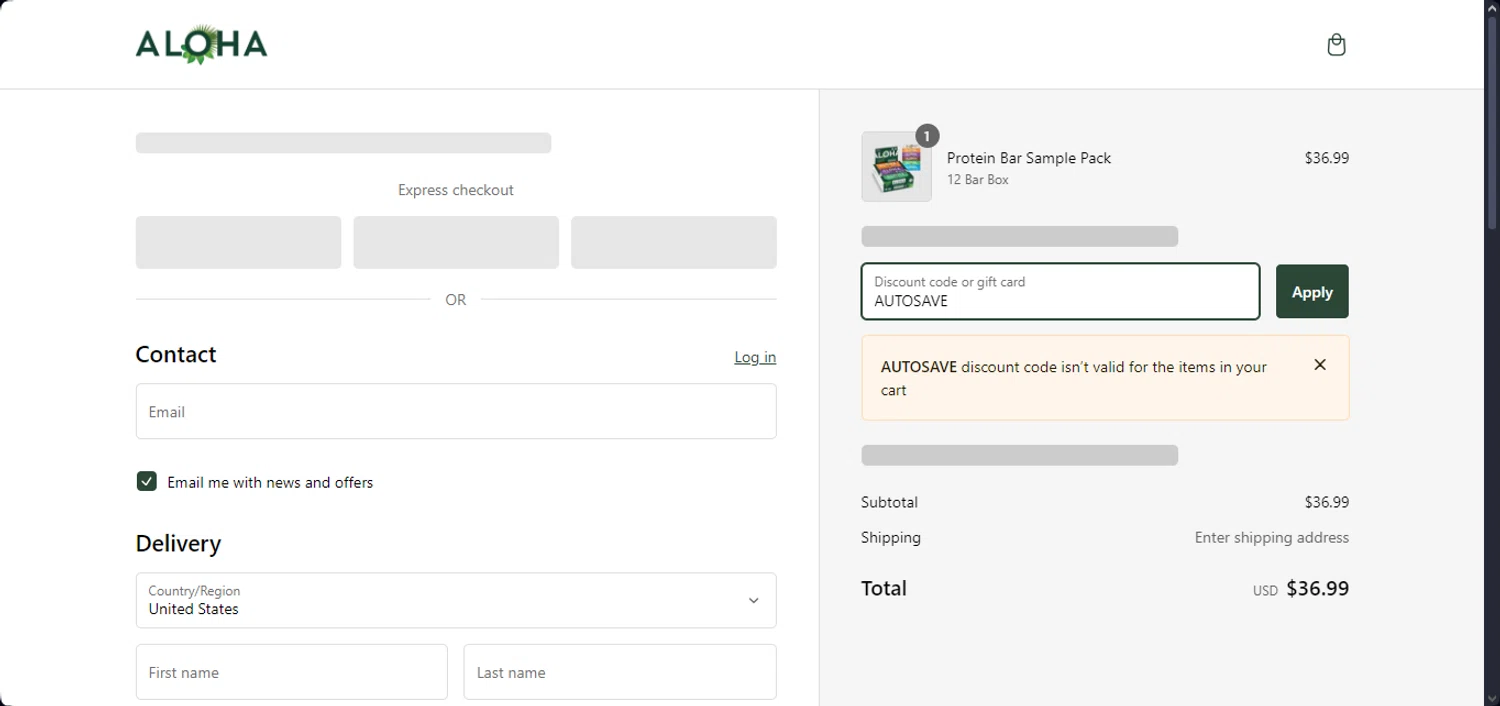This screenshot has height=706, width=1500.
Task: Click the third express checkout button placeholder
Action: click(x=674, y=242)
